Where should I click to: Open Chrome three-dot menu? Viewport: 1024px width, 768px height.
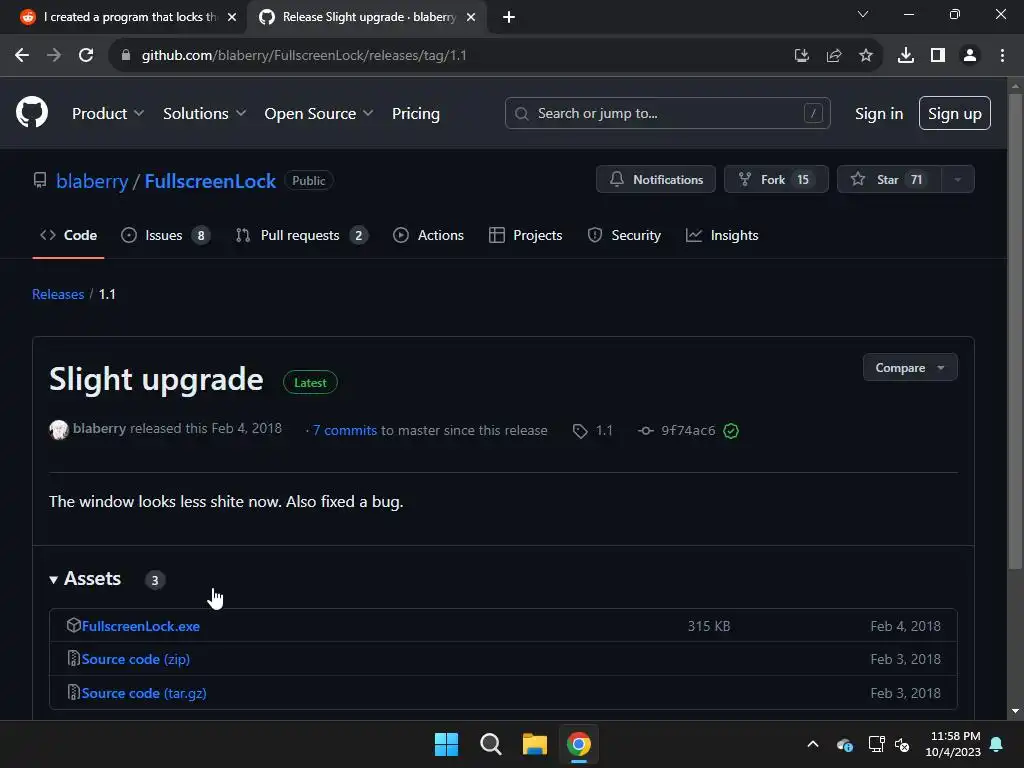[x=1002, y=56]
